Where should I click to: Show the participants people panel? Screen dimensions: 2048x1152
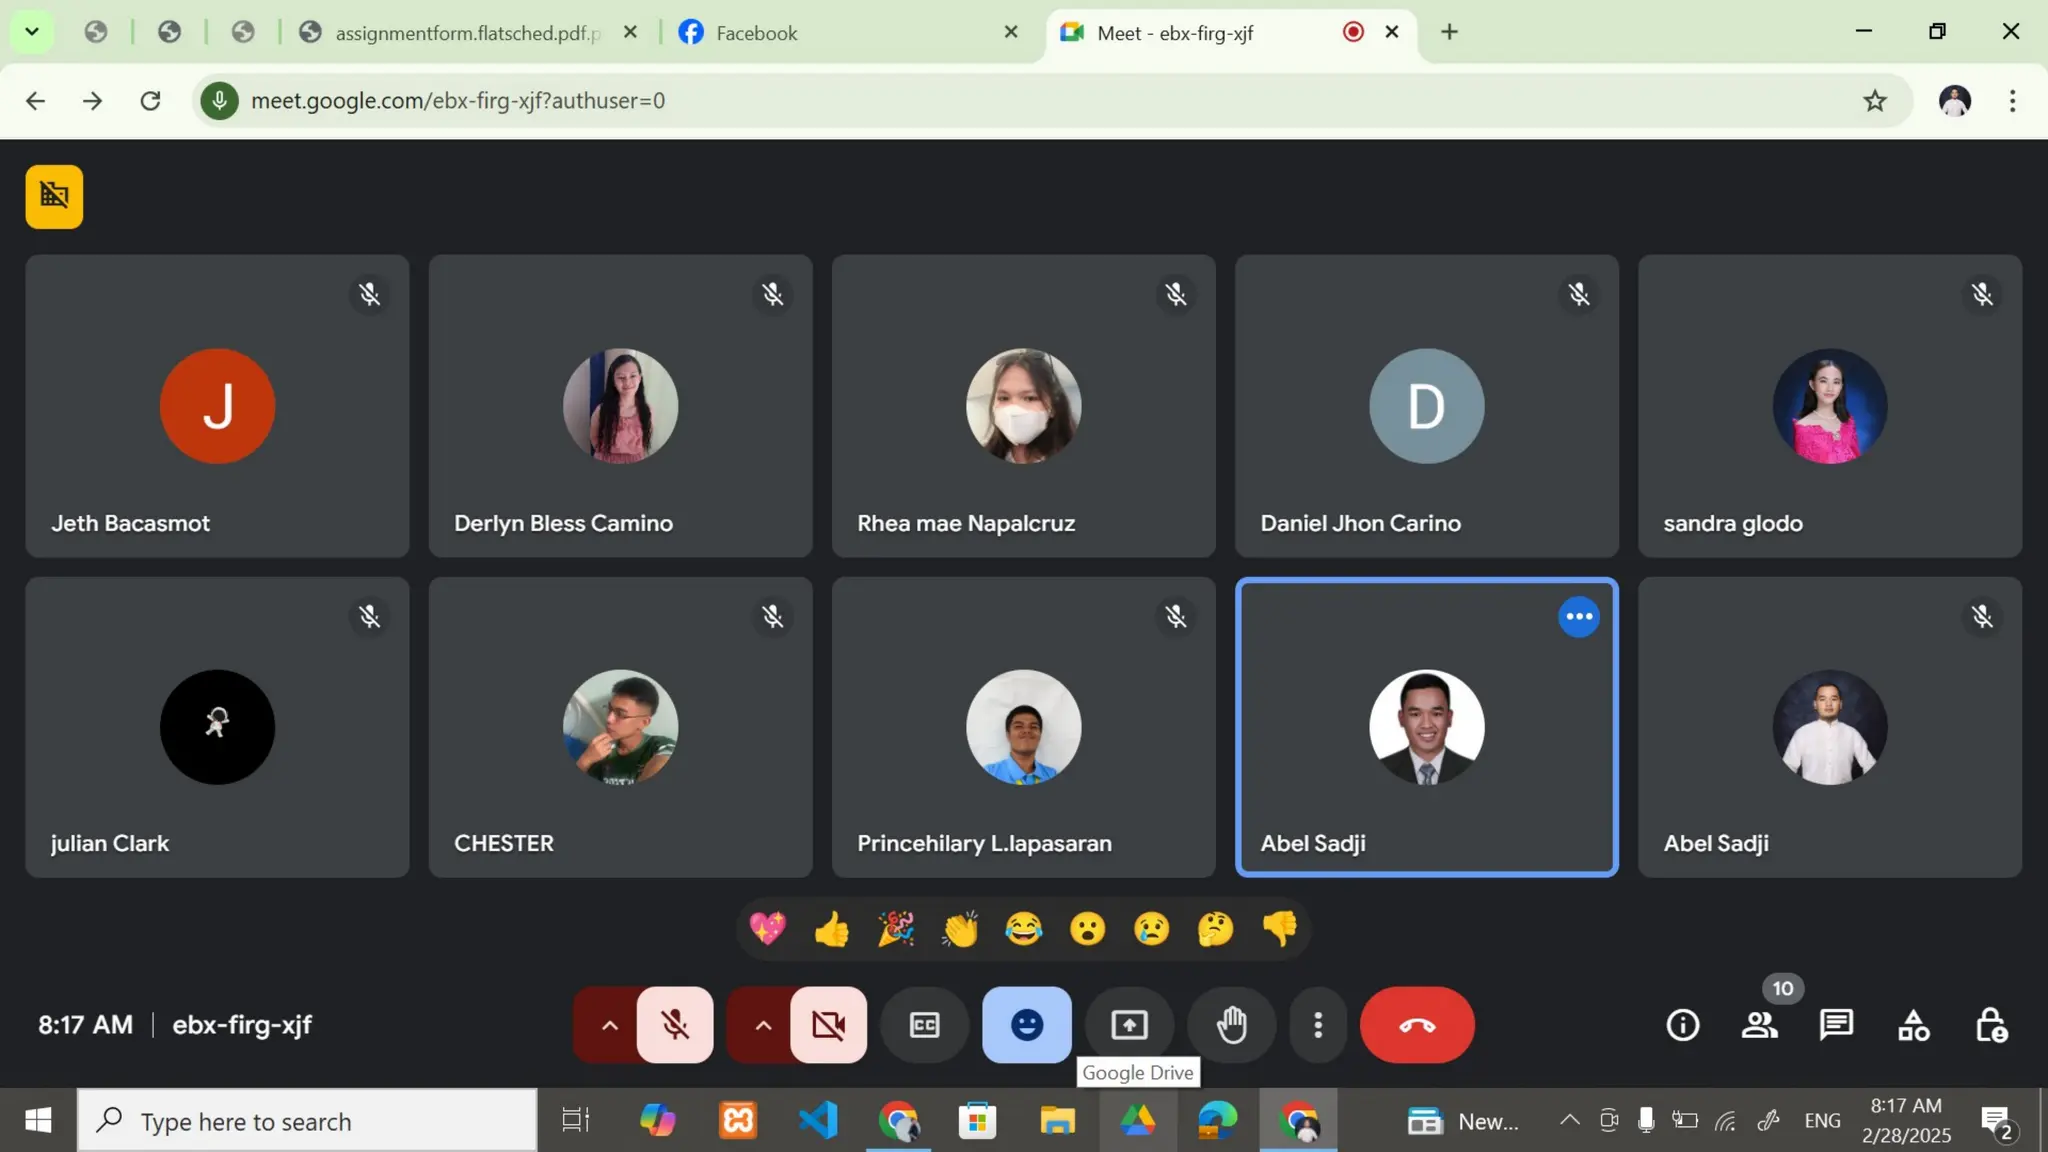tap(1759, 1025)
